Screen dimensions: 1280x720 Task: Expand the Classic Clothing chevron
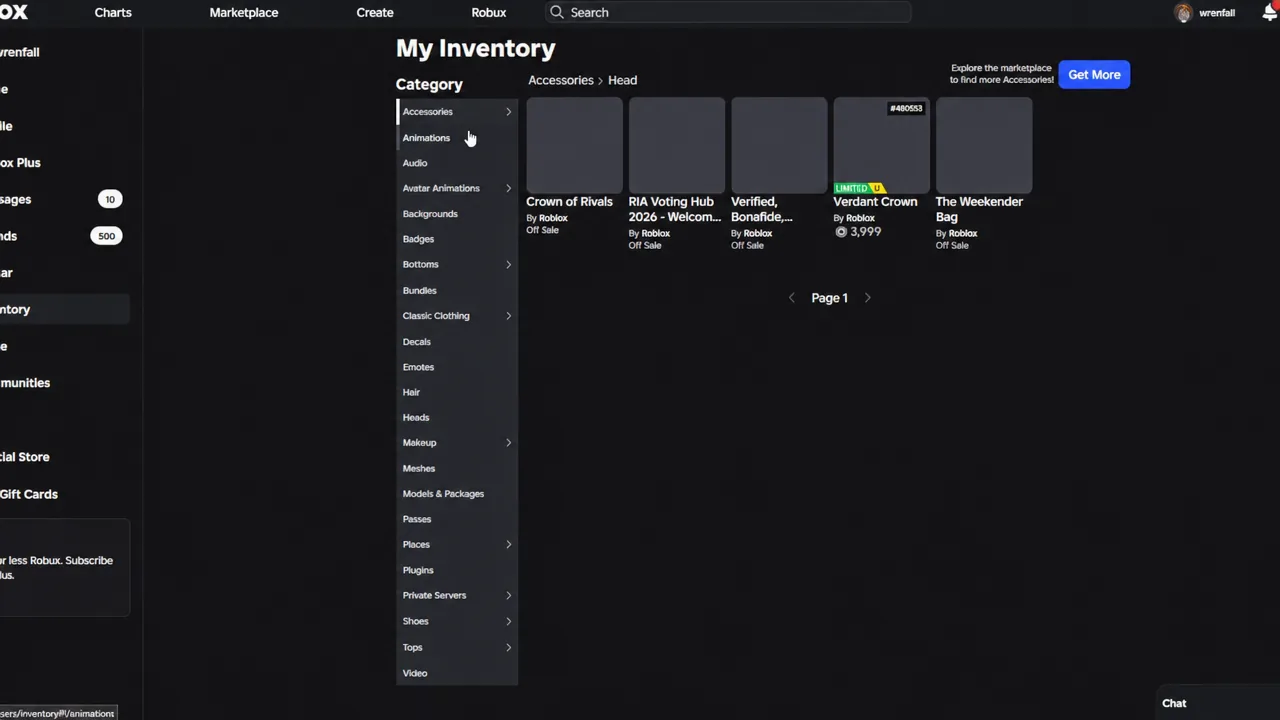(x=508, y=316)
